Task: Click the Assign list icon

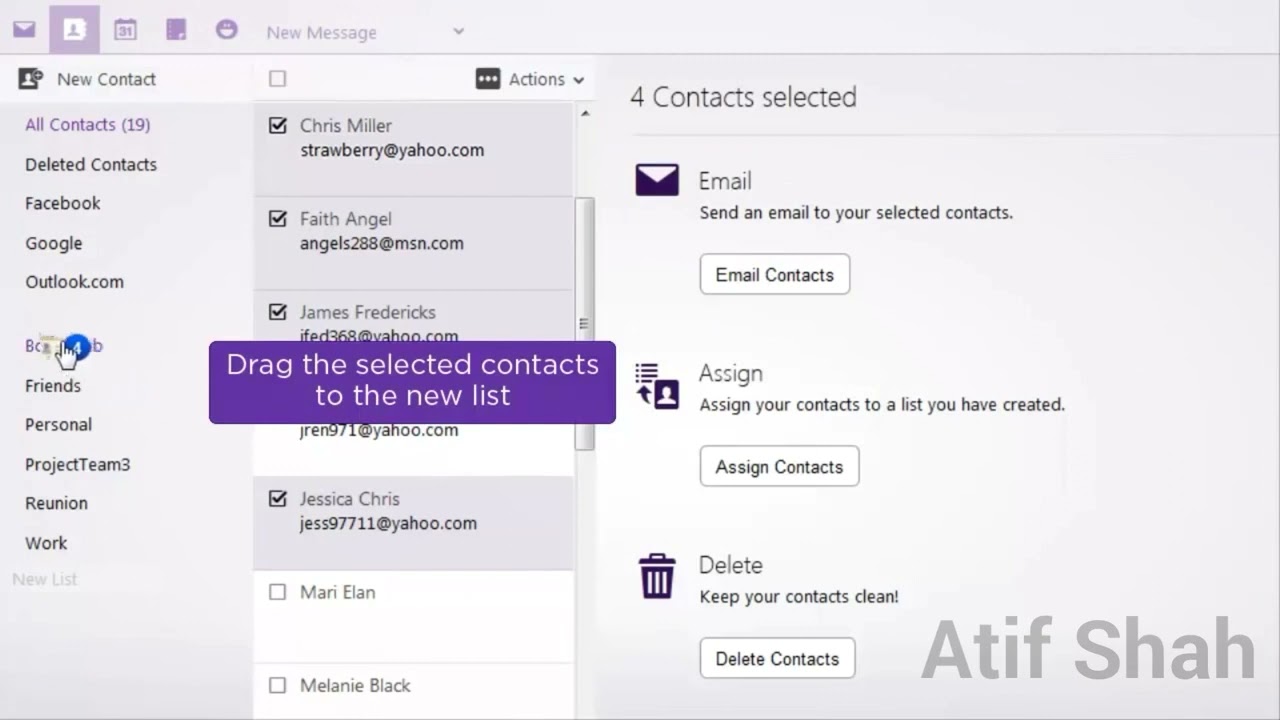Action: [x=657, y=386]
